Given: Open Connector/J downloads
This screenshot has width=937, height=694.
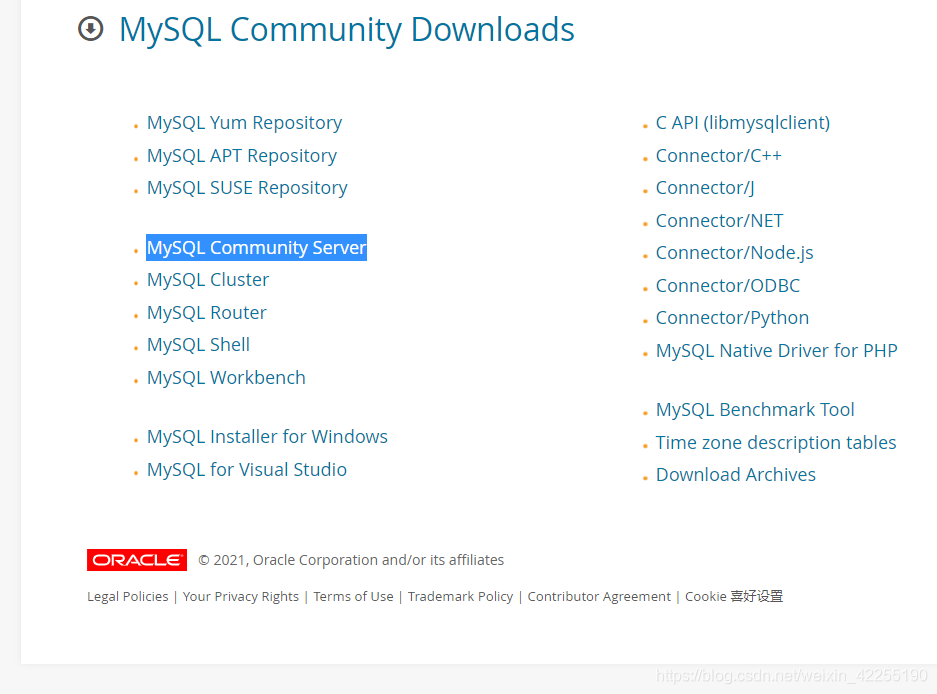Looking at the screenshot, I should [705, 188].
